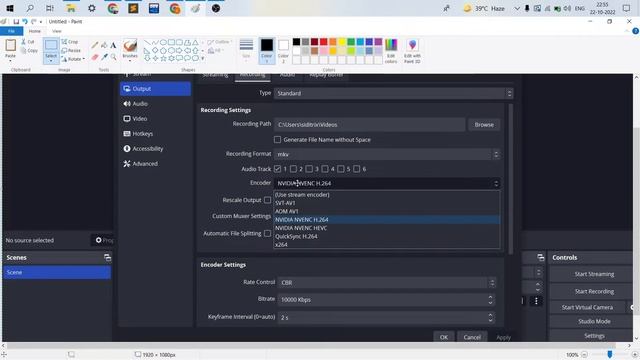
Task: Select Output in settings sidebar
Action: click(155, 89)
